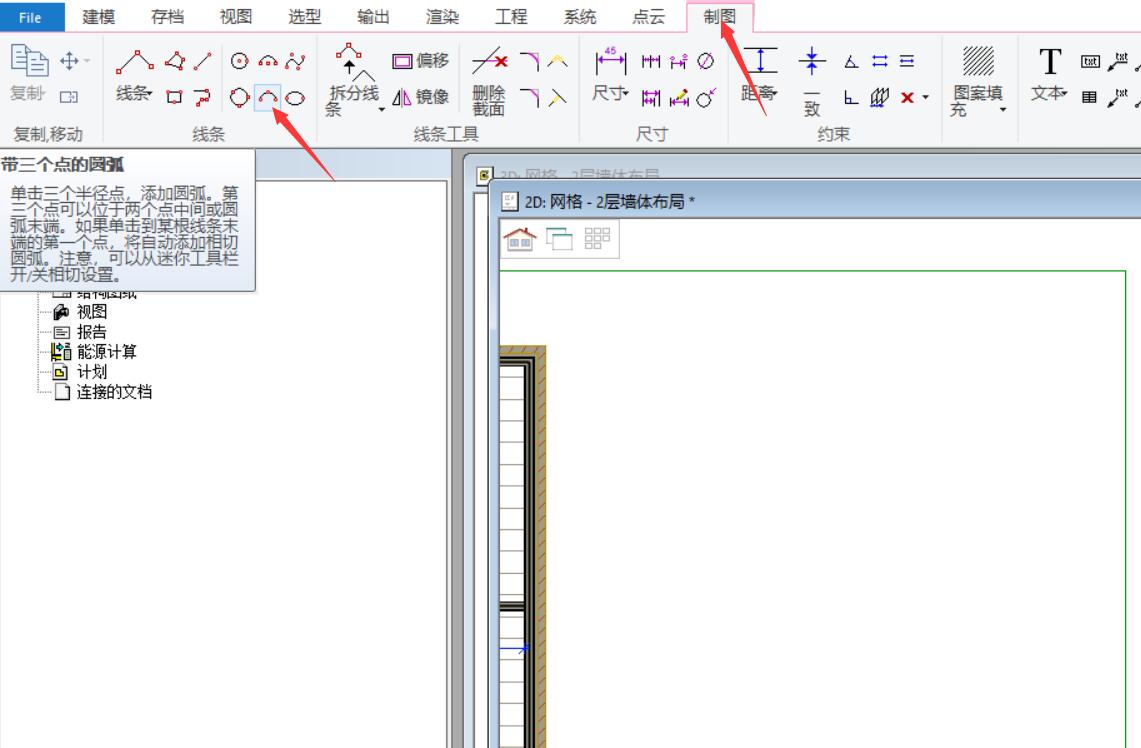Screen dimensions: 1141x748
Task: Click the red X delete constraint icon
Action: coord(907,97)
